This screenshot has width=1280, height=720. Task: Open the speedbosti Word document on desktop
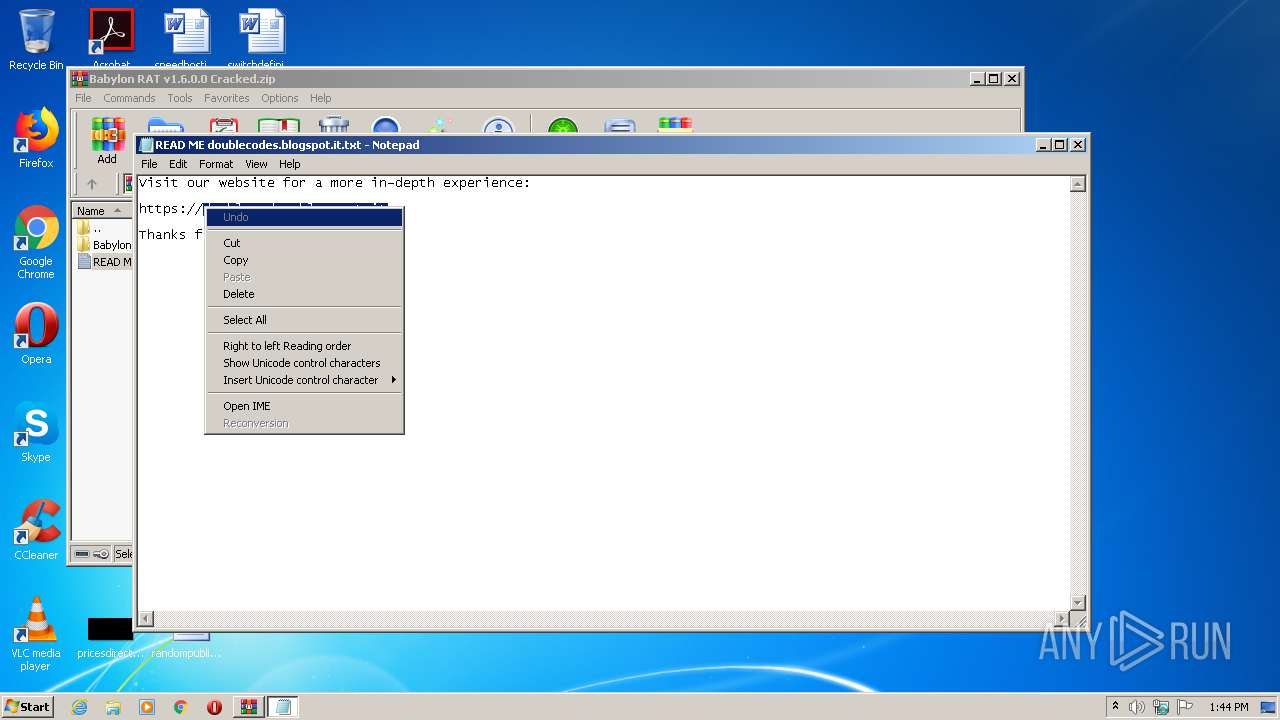(x=186, y=40)
